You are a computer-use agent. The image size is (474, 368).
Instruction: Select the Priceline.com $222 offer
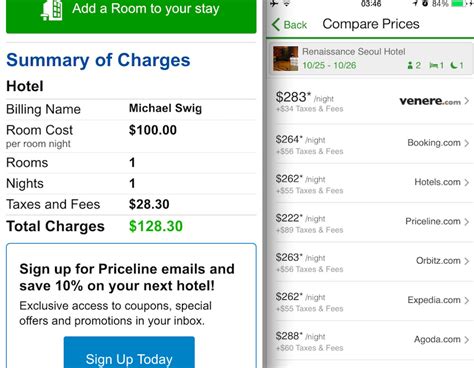[372, 222]
